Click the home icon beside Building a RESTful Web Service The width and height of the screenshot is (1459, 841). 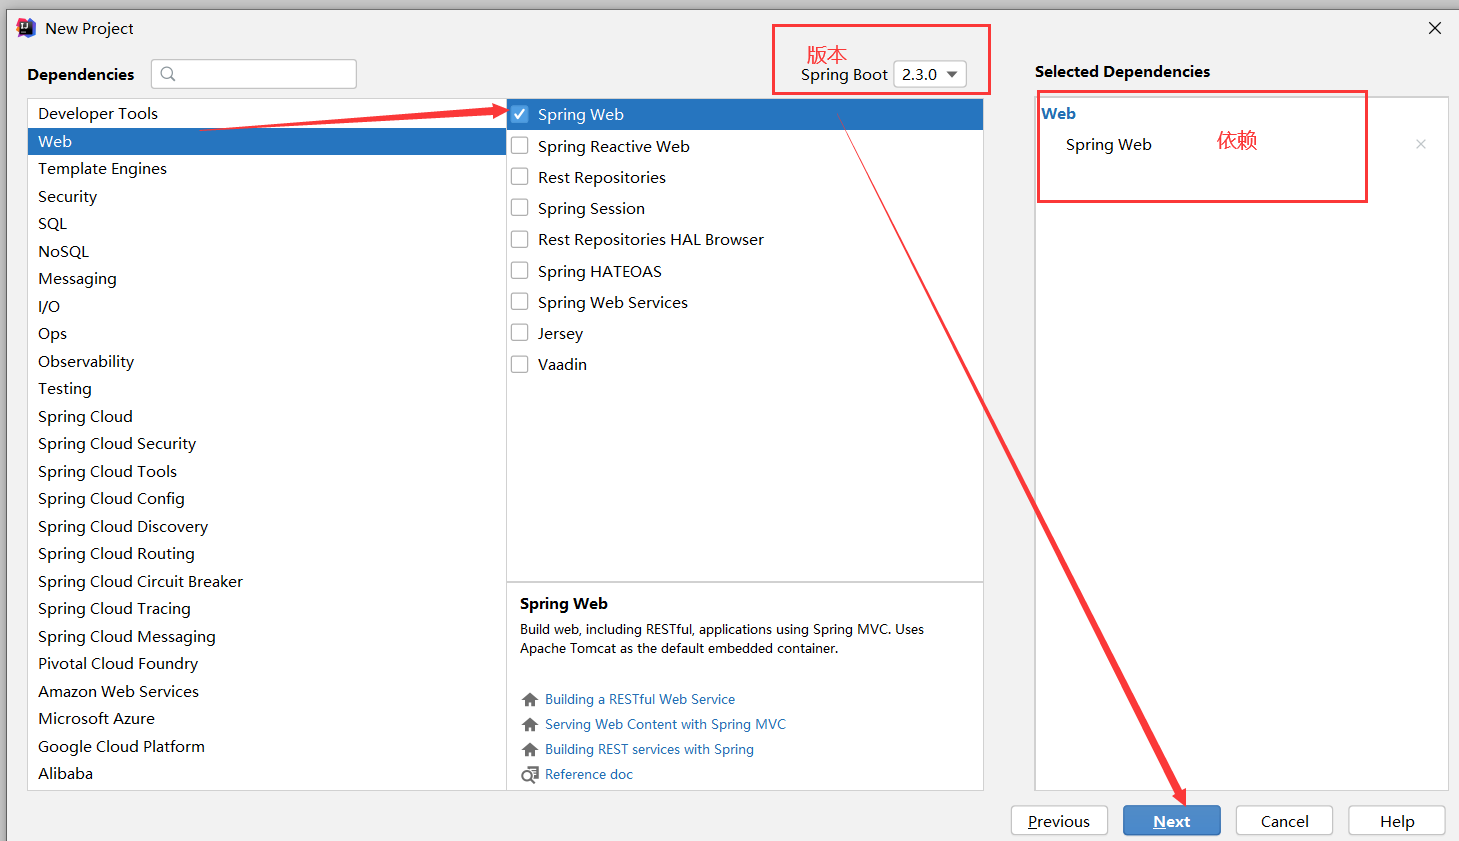tap(530, 700)
